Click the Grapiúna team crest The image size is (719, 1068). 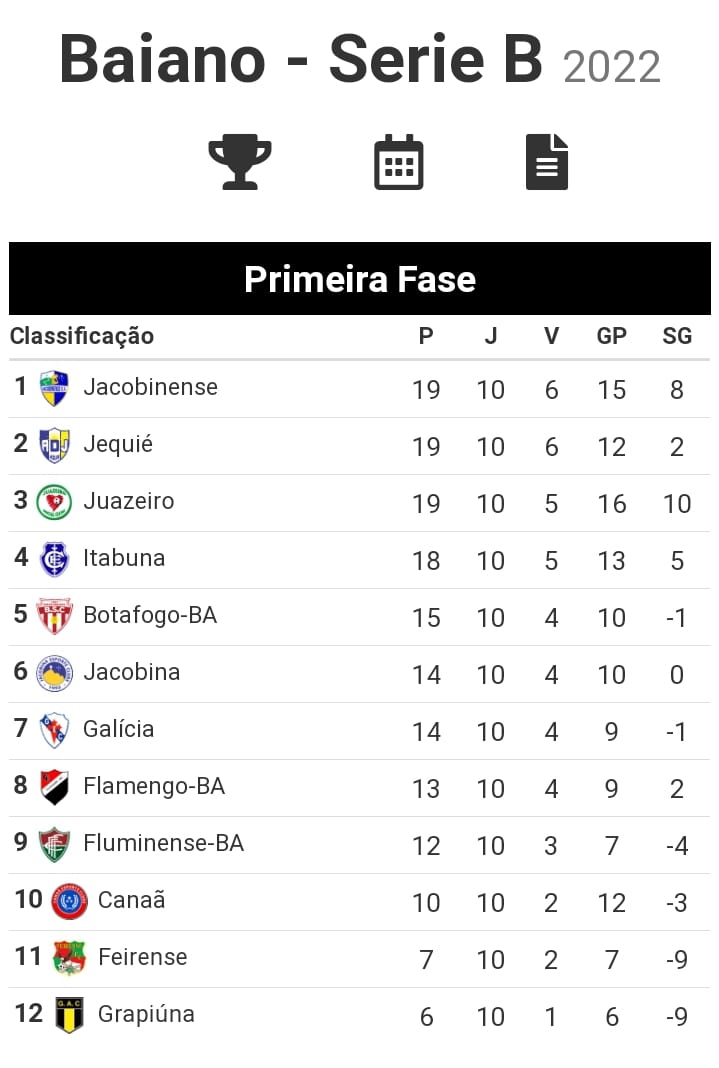[69, 1015]
